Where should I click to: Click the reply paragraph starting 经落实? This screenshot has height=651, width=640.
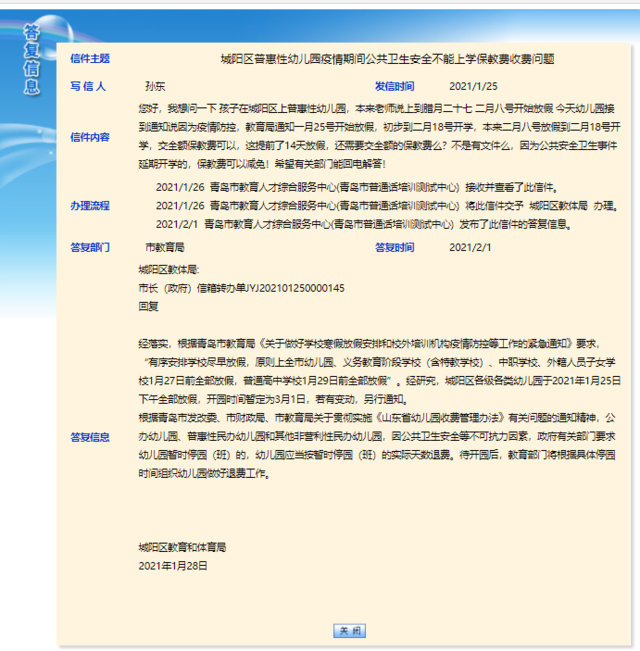click(379, 372)
